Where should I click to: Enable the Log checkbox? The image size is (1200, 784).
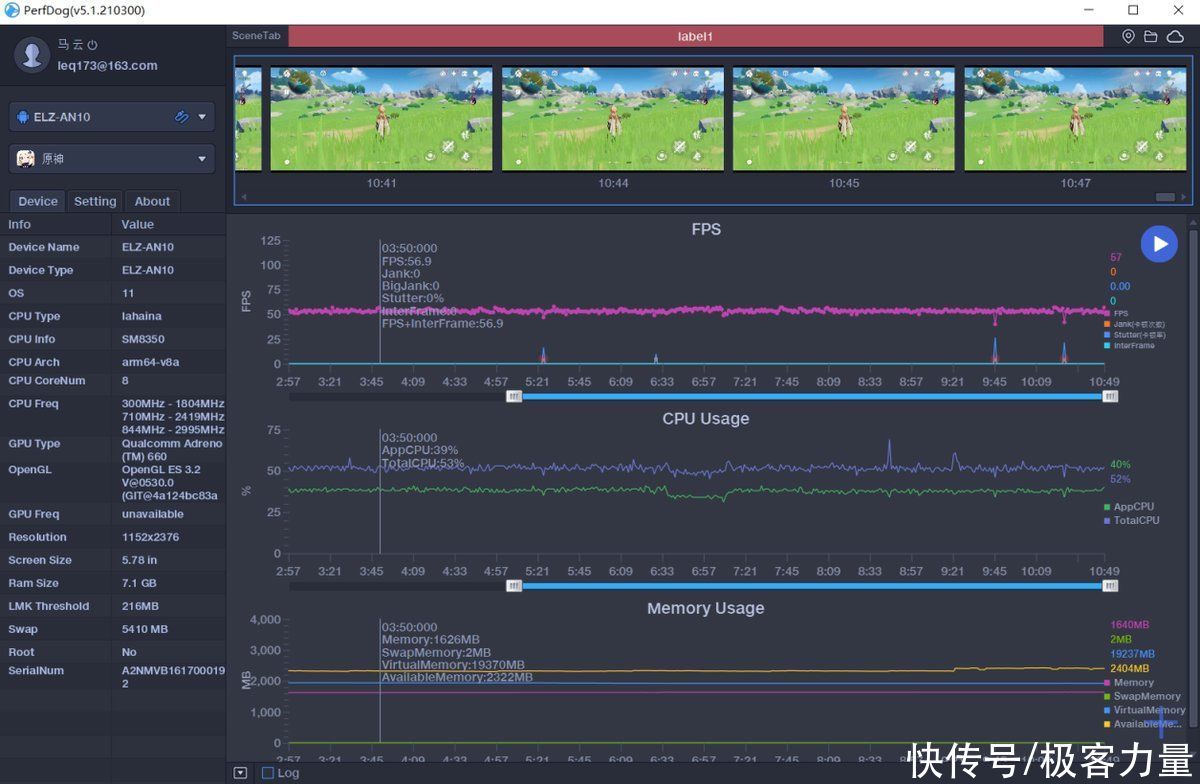[x=267, y=773]
